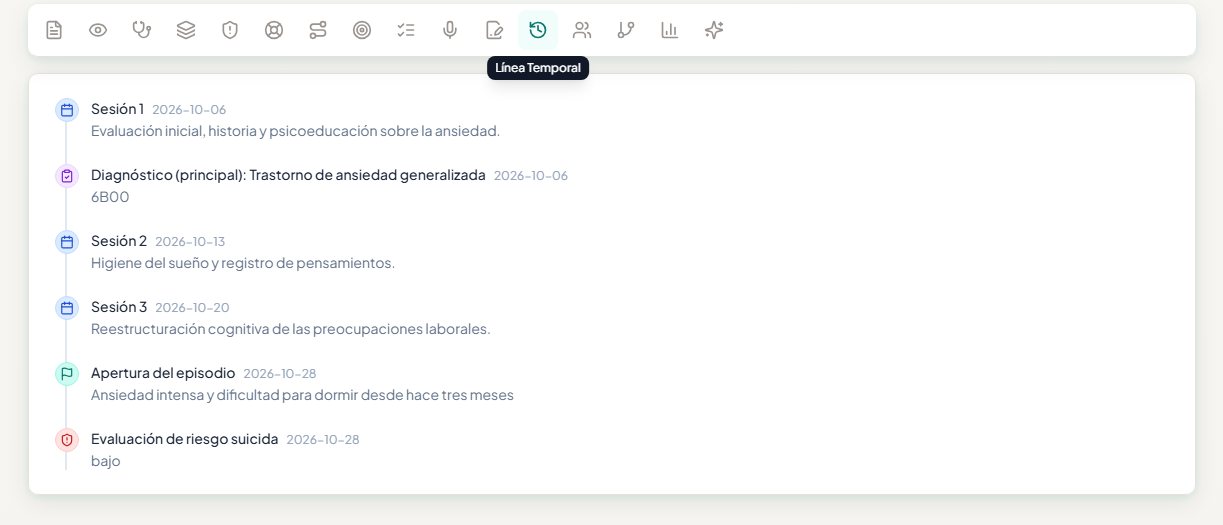Select the "Sesión 2" title
Image resolution: width=1223 pixels, height=525 pixels.
point(119,241)
